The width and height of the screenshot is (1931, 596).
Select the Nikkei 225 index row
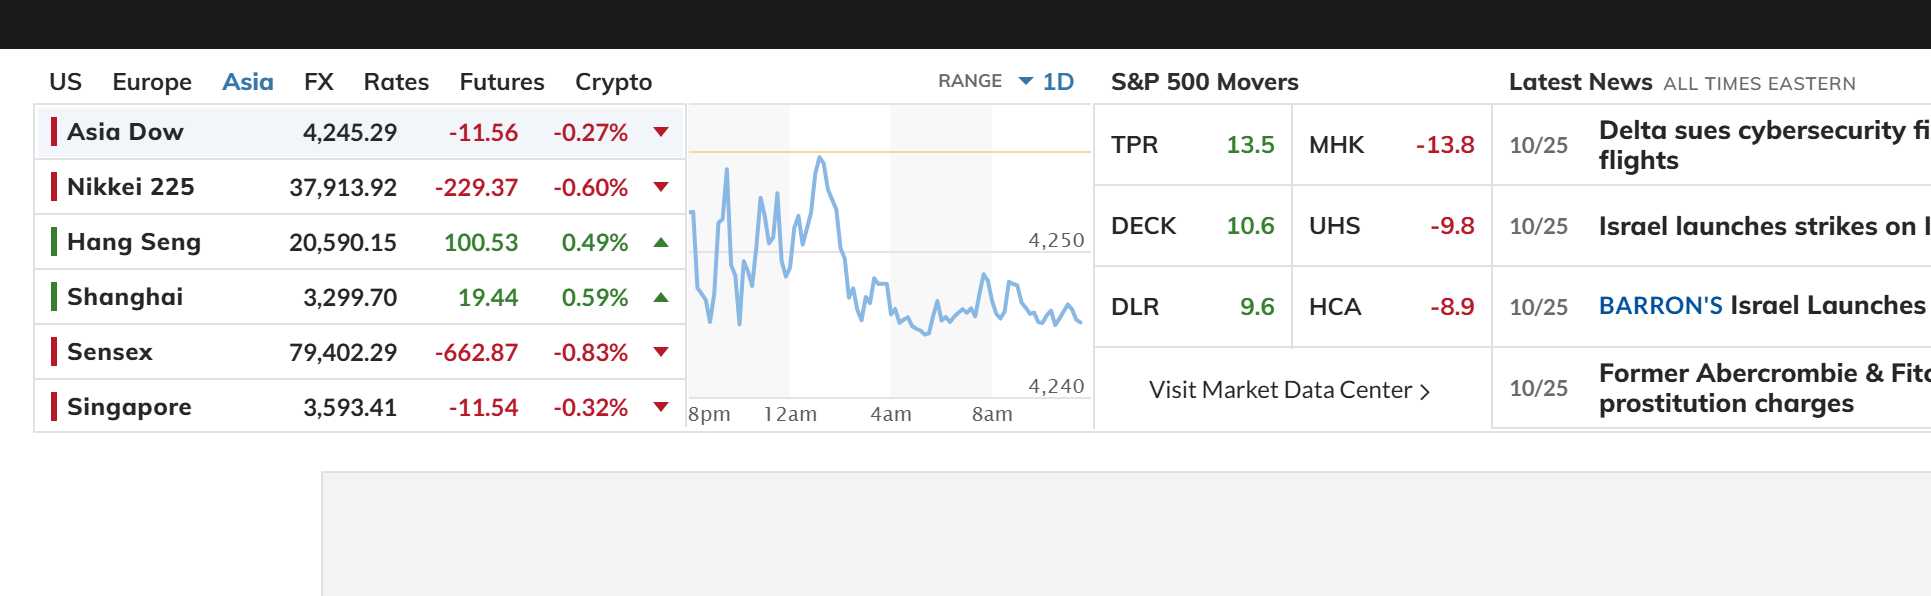click(360, 187)
